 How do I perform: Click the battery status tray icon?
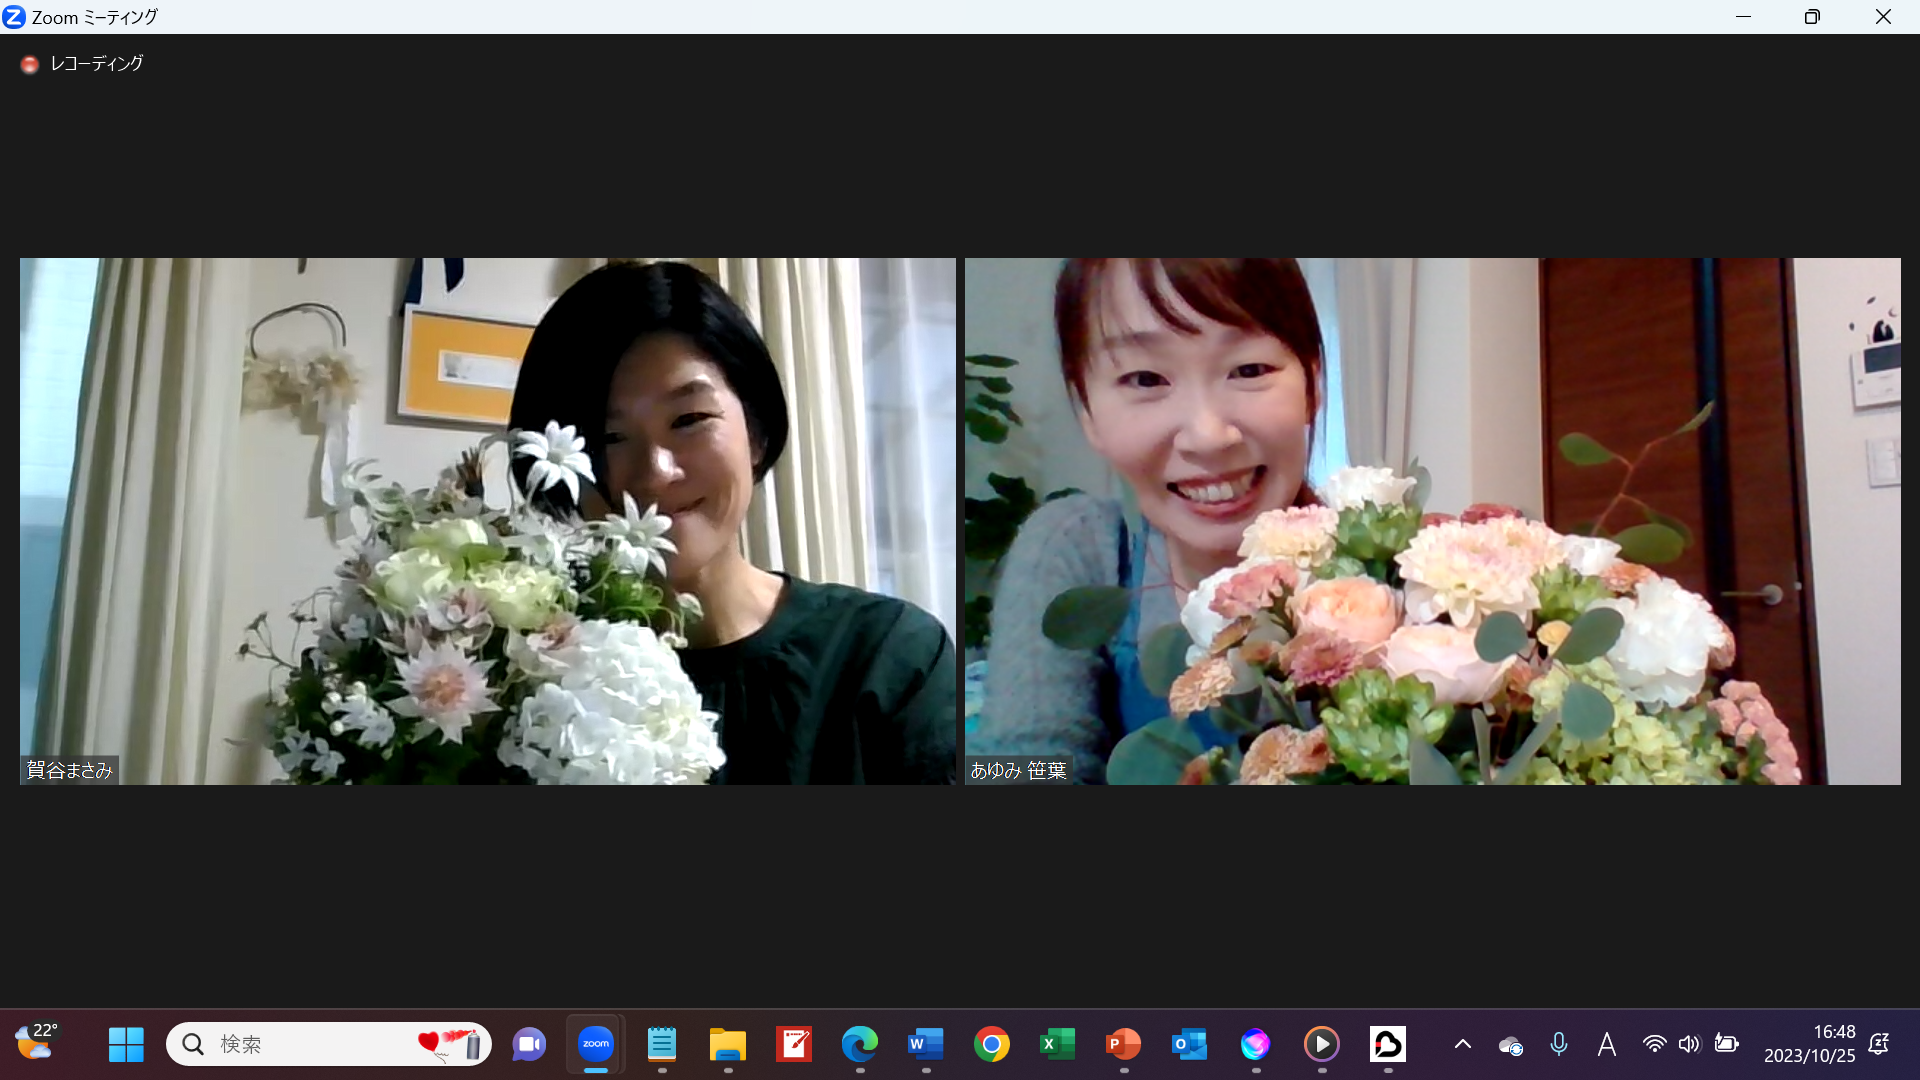pos(1726,1044)
